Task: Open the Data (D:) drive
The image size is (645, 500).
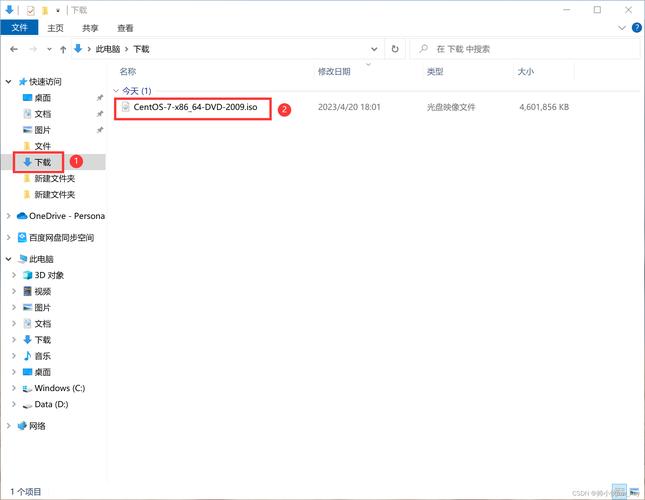Action: pyautogui.click(x=51, y=404)
